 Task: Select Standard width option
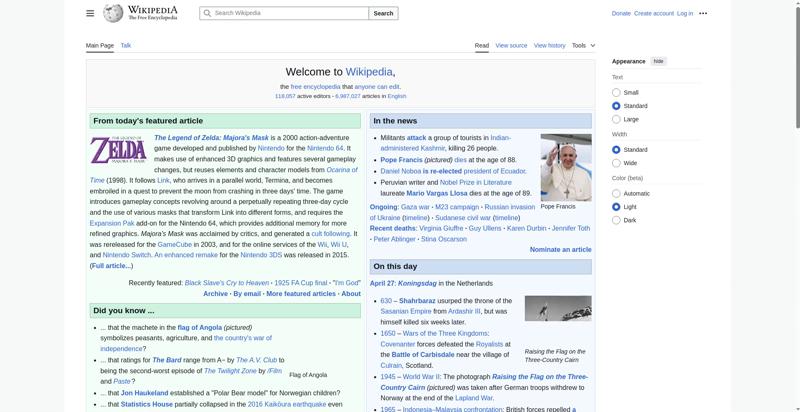[616, 150]
